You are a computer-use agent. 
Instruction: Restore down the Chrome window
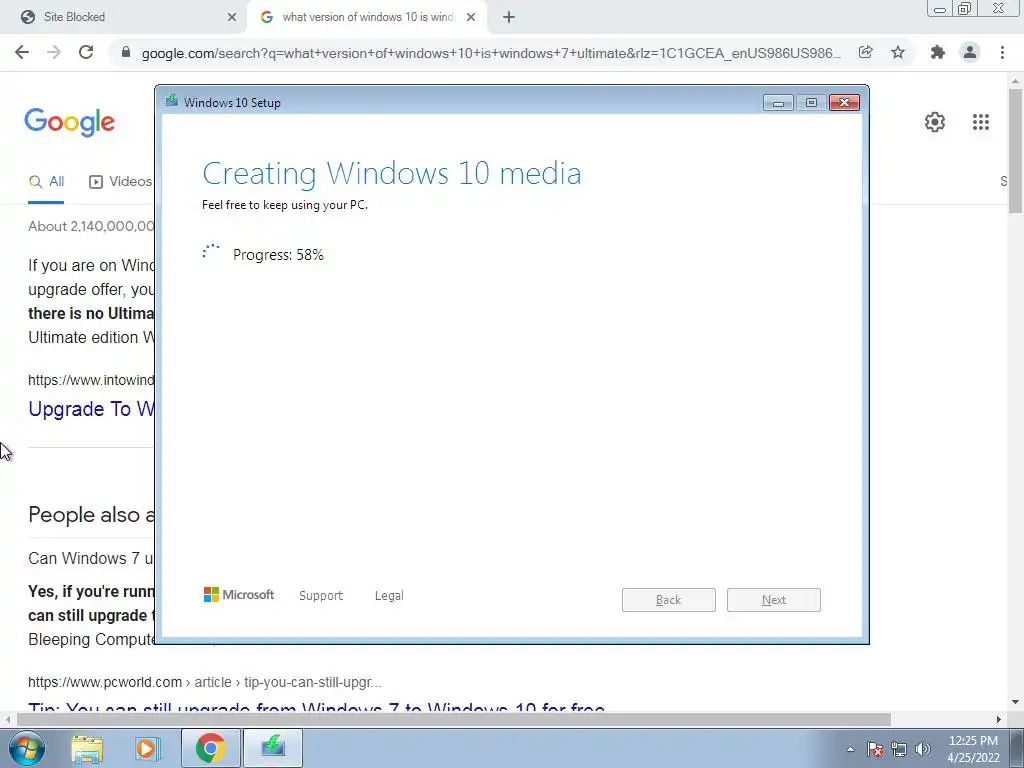coord(965,9)
